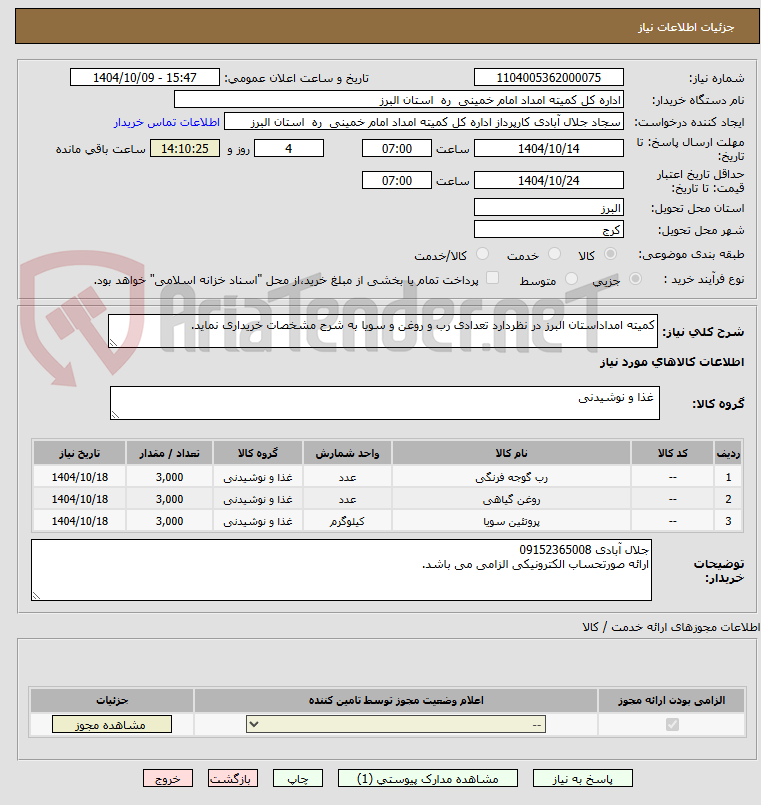Click the رب گوجه فرنگی item cell
Image resolution: width=761 pixels, height=805 pixels.
pos(511,477)
